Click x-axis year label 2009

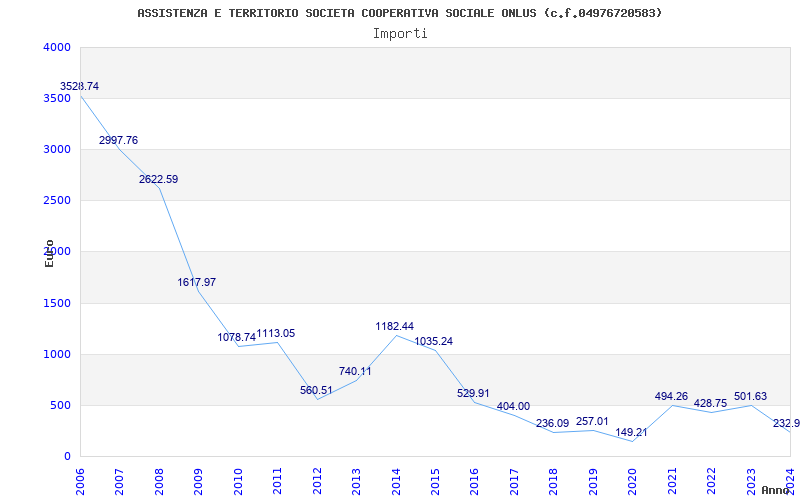198,482
